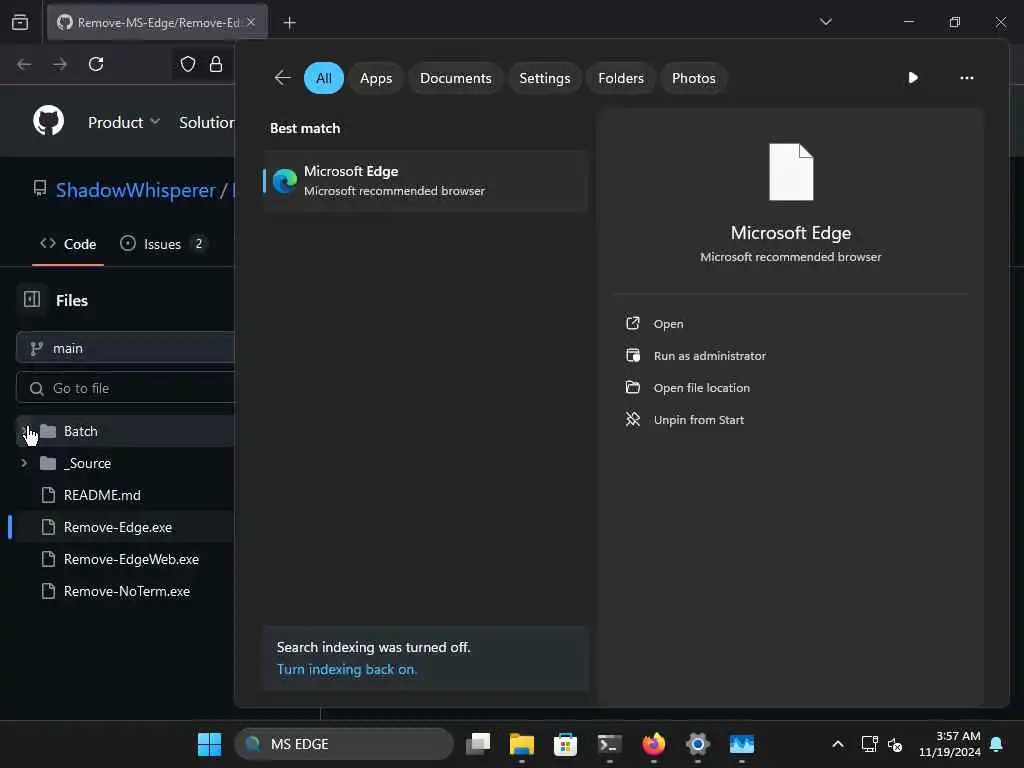Open the clock showing 3:57 AM
The height and width of the screenshot is (768, 1024).
pyautogui.click(x=950, y=744)
